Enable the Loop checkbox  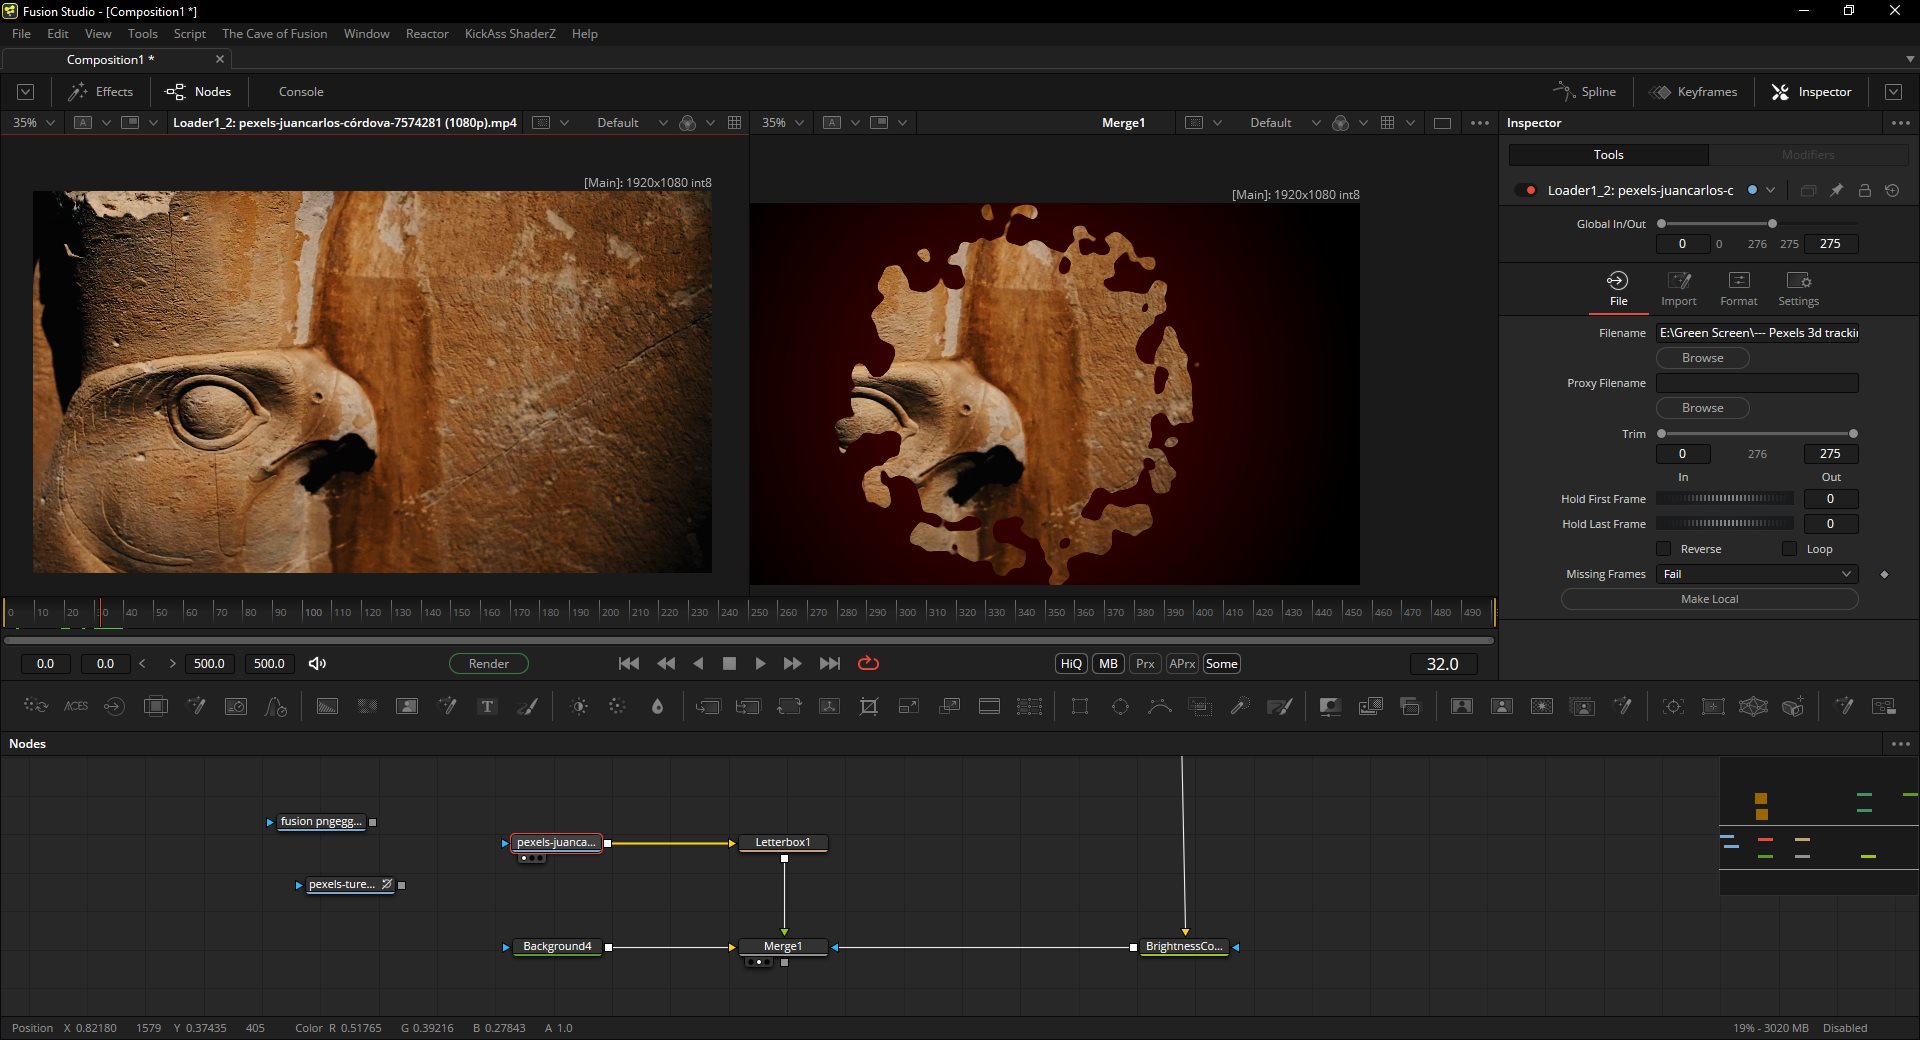point(1790,549)
